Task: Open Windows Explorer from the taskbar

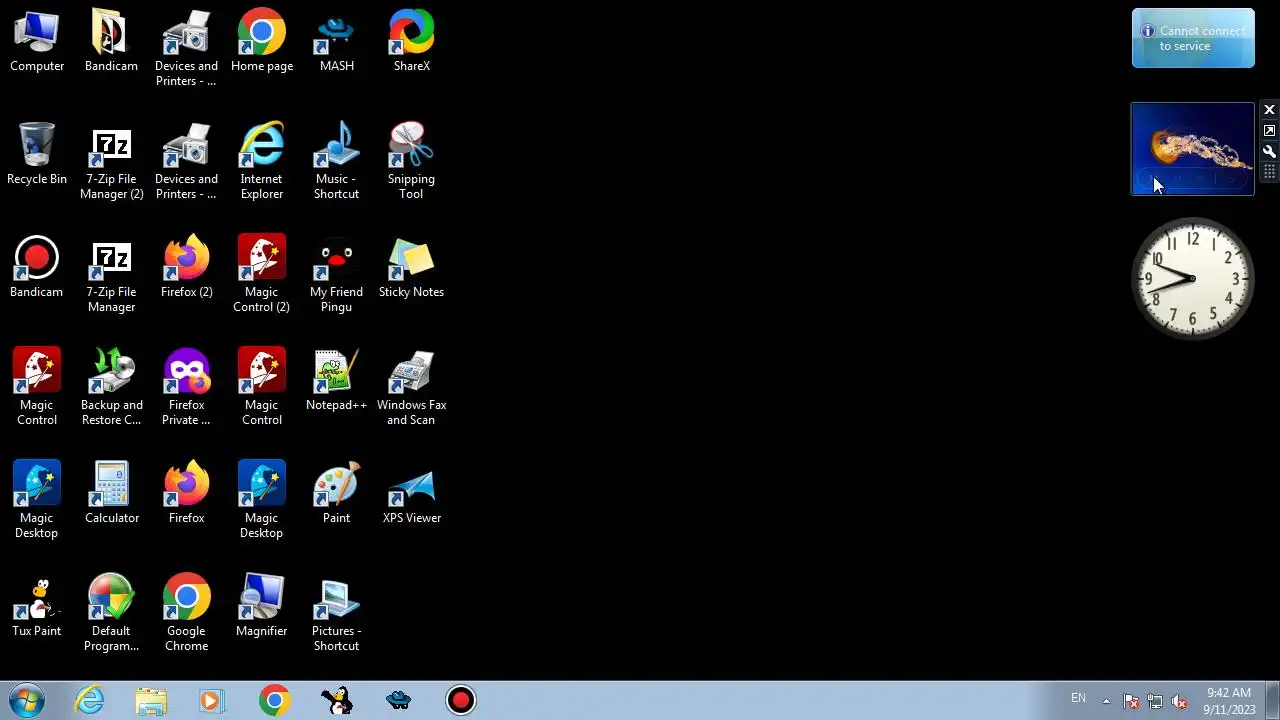Action: (x=151, y=700)
